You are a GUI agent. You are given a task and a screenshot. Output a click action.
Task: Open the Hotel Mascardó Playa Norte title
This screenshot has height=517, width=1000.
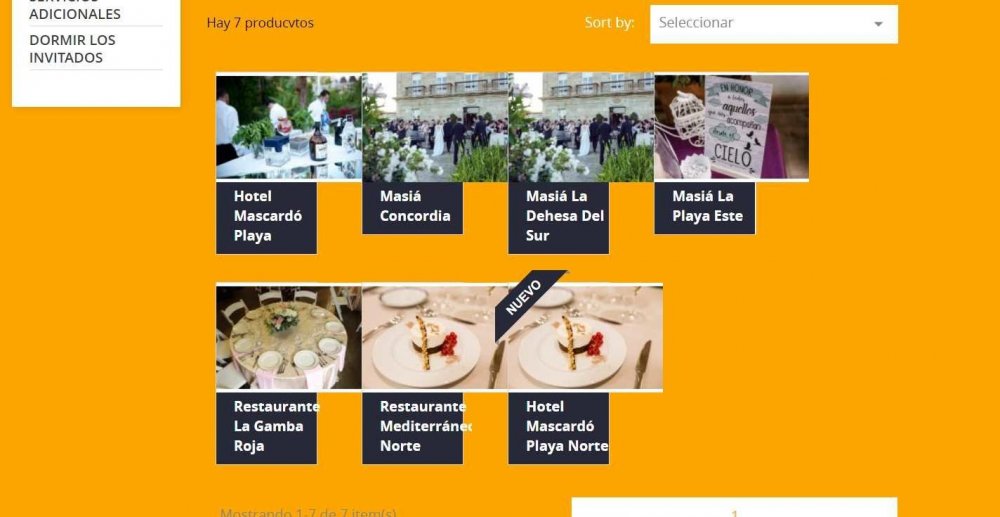[567, 426]
